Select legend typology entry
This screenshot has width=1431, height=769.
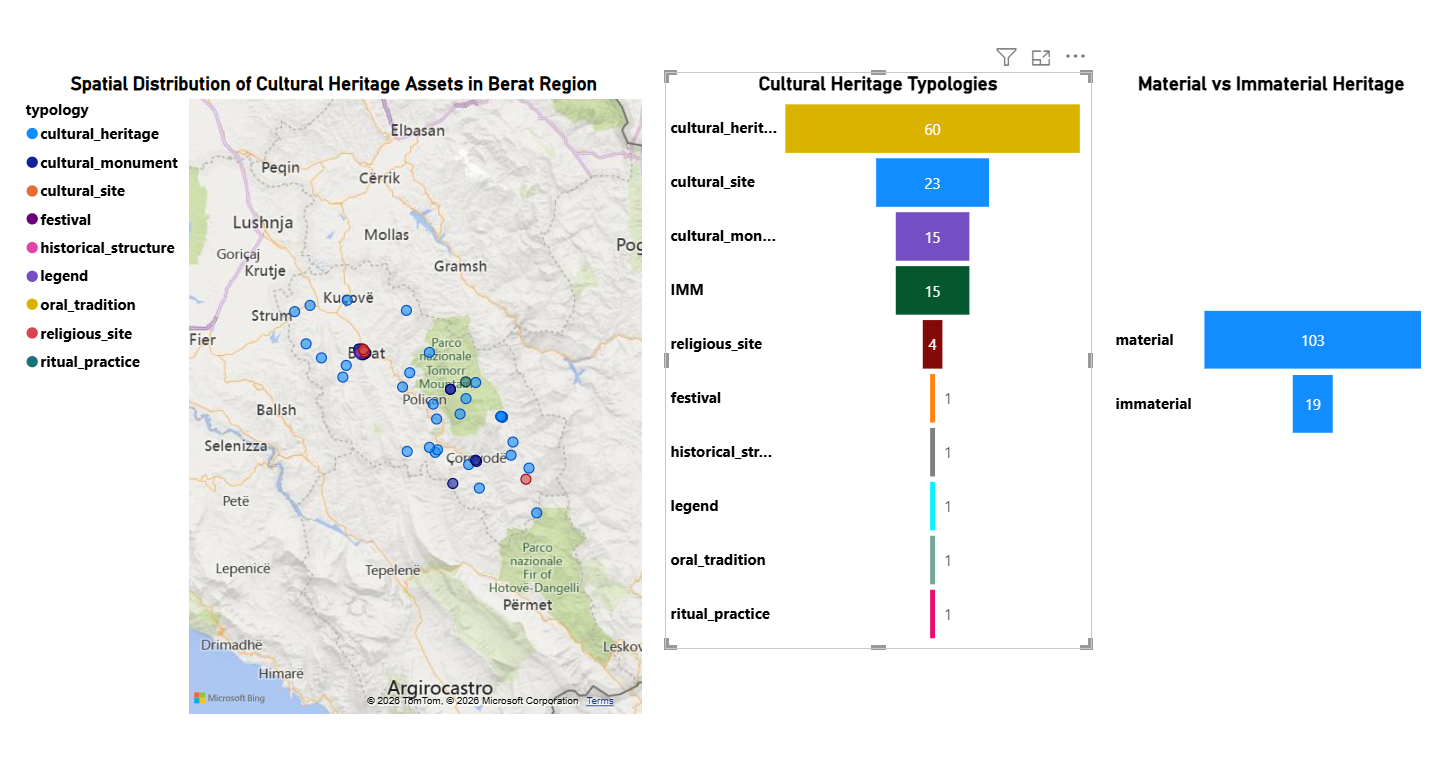pyautogui.click(x=57, y=276)
